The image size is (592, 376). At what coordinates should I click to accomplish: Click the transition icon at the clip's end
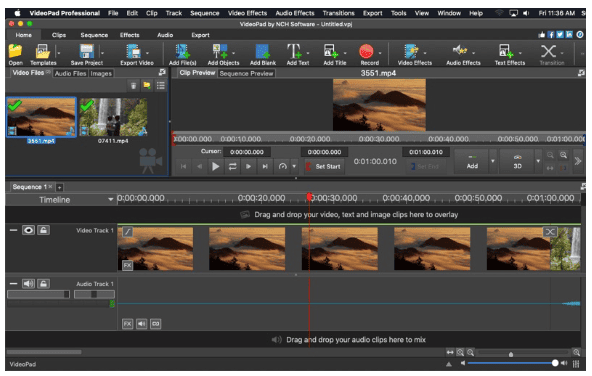click(x=550, y=232)
